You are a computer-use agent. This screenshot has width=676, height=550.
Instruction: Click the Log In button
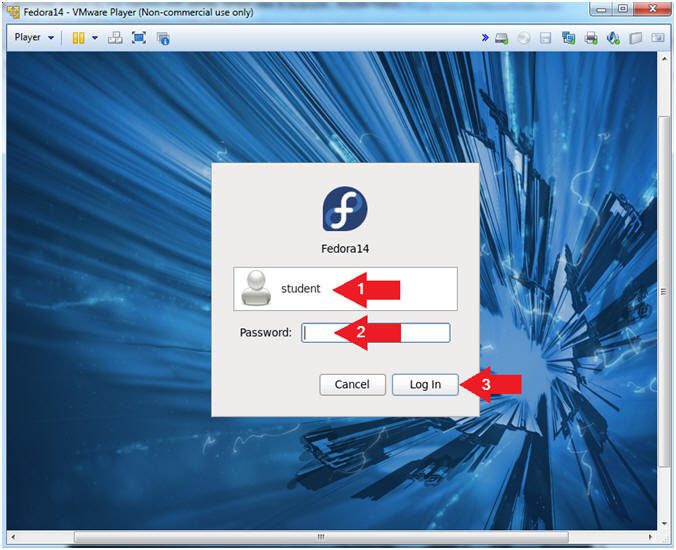coord(425,384)
